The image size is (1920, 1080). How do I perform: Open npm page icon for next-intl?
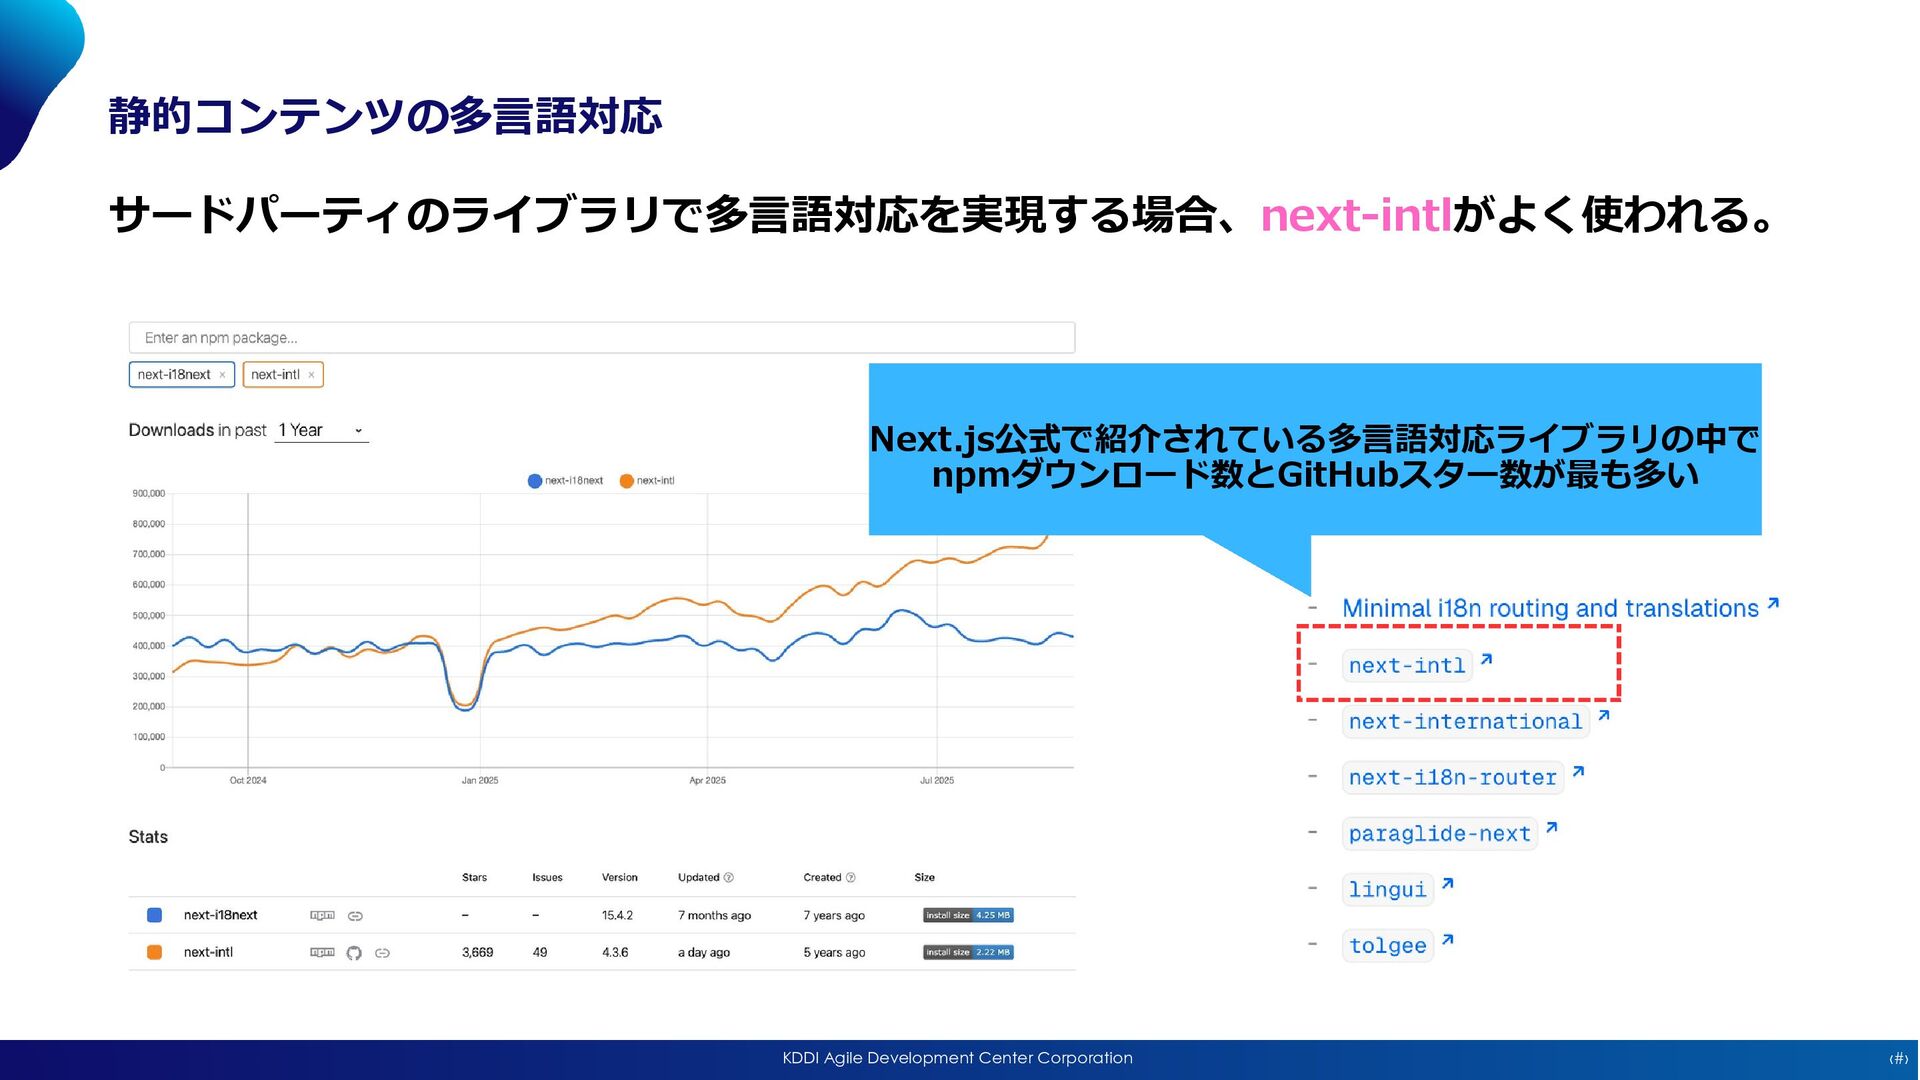(x=322, y=952)
